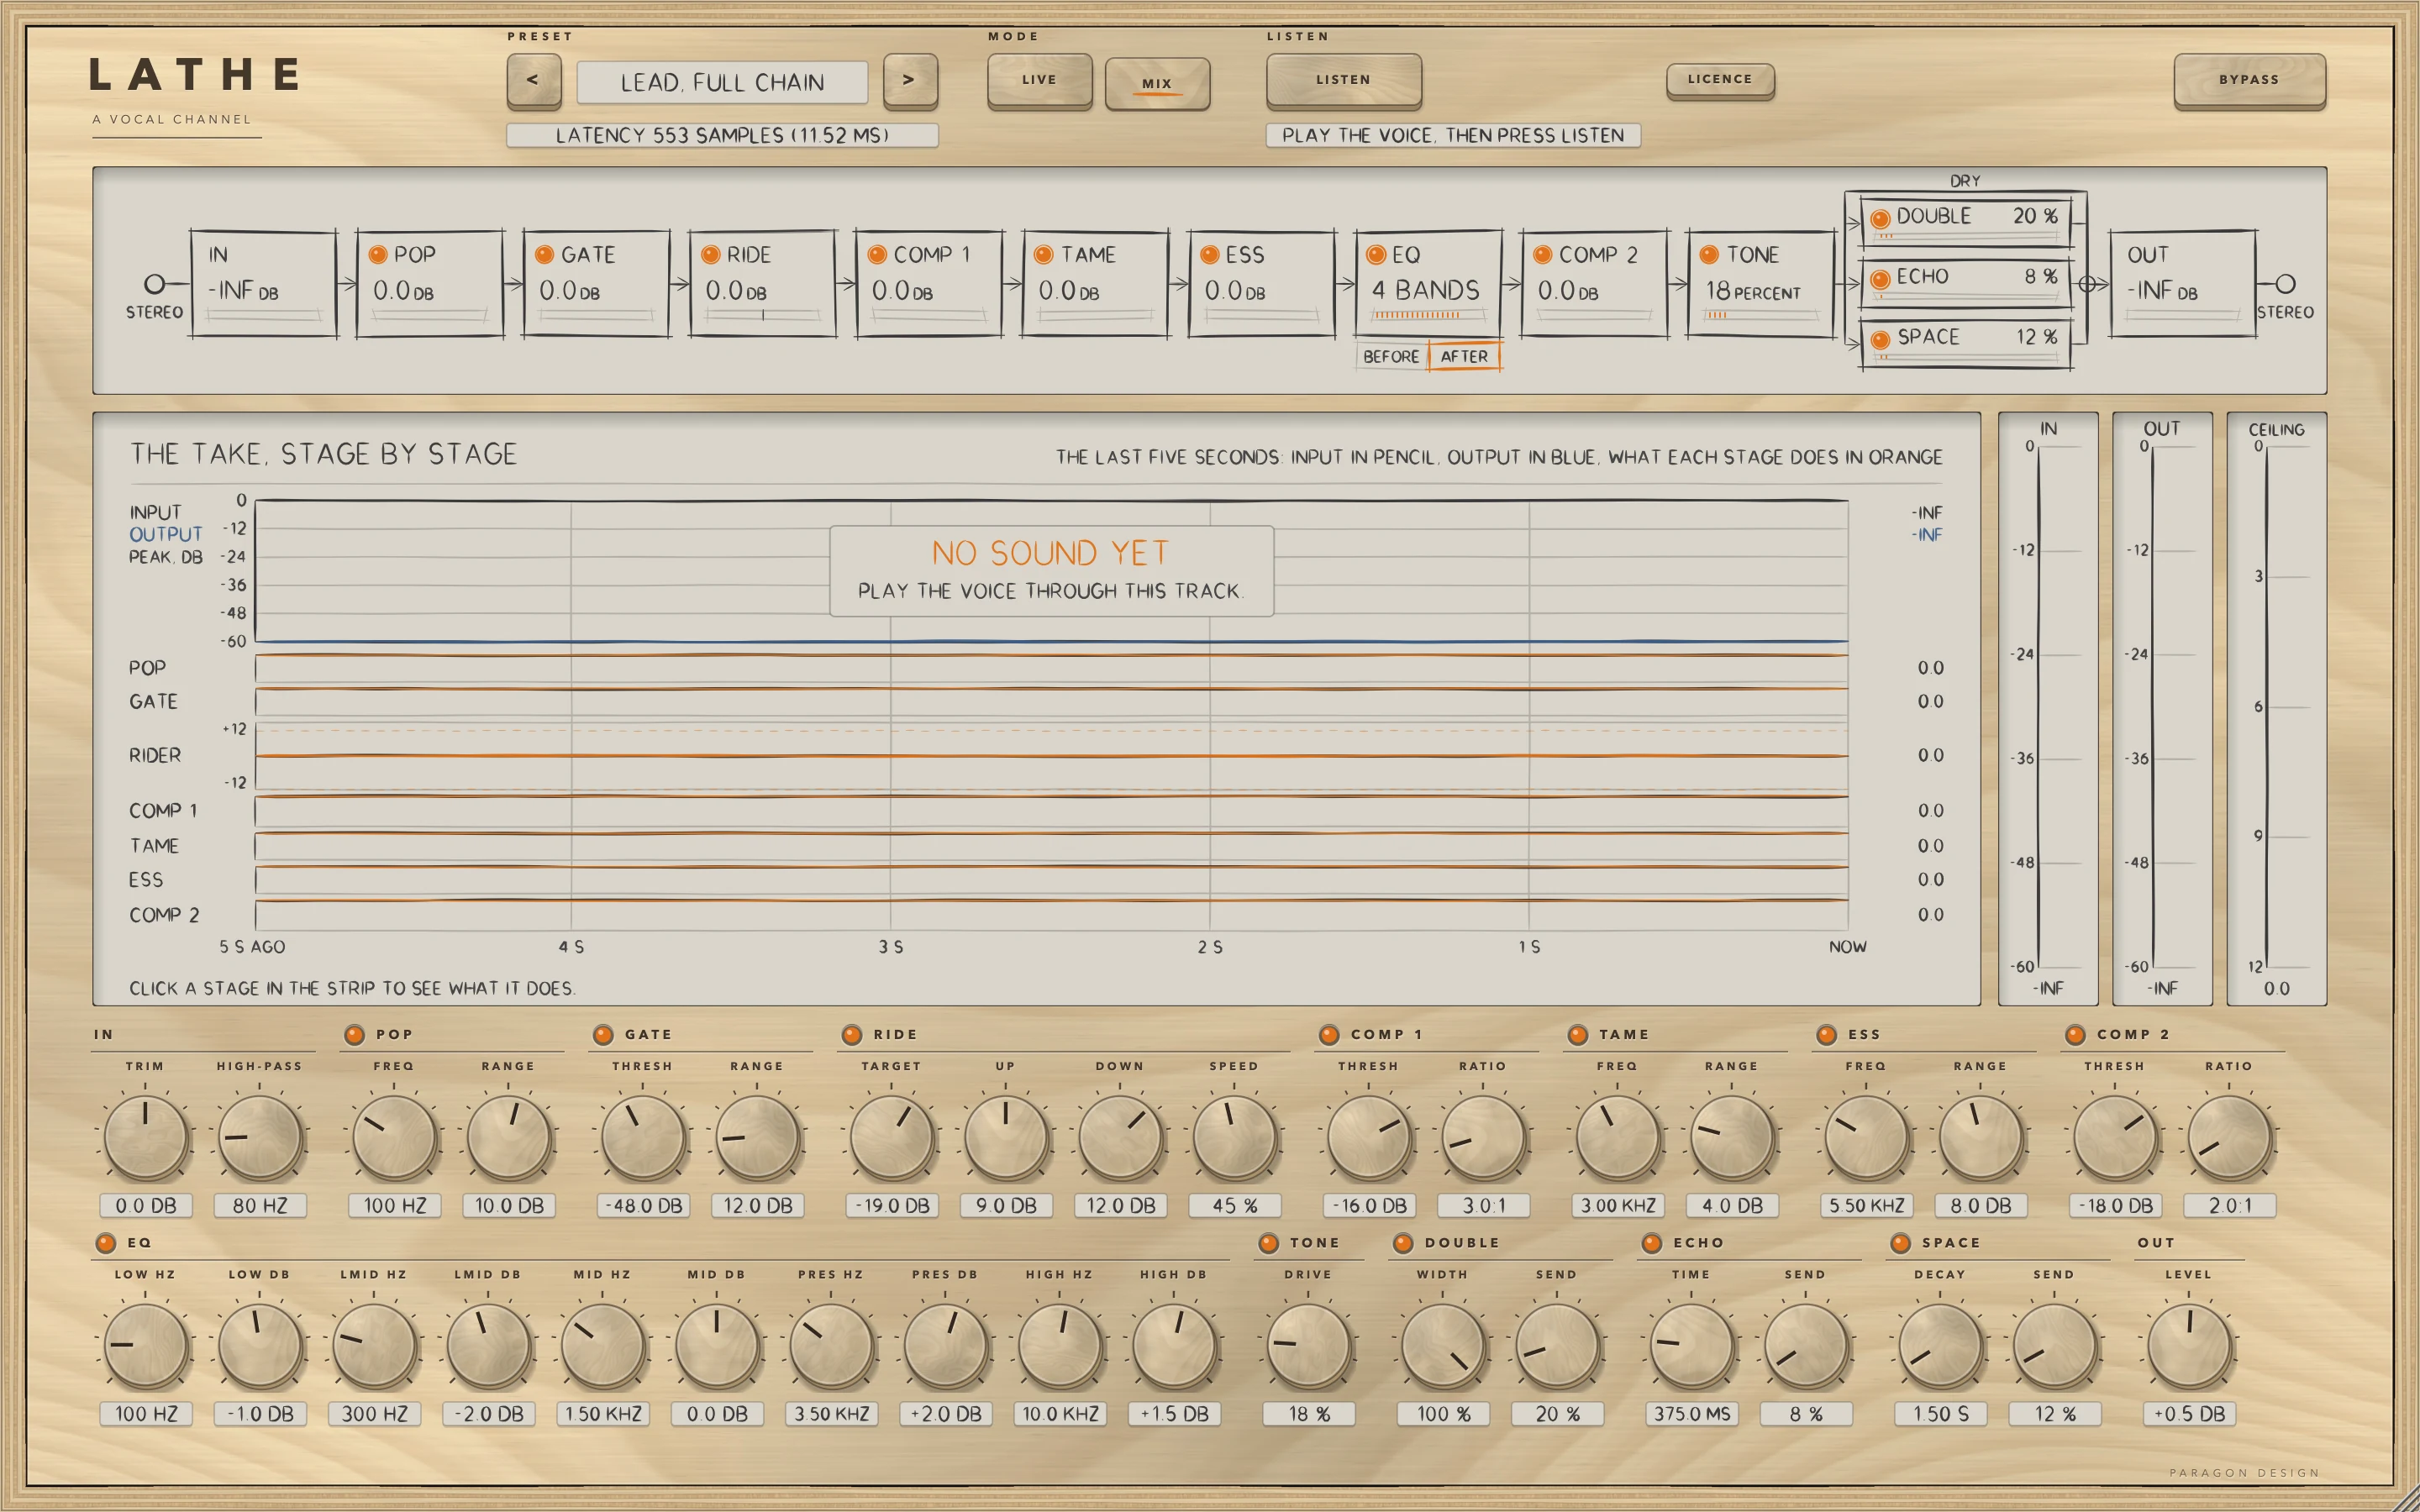
Task: Toggle the ECHO send LED in strip
Action: tap(1880, 279)
